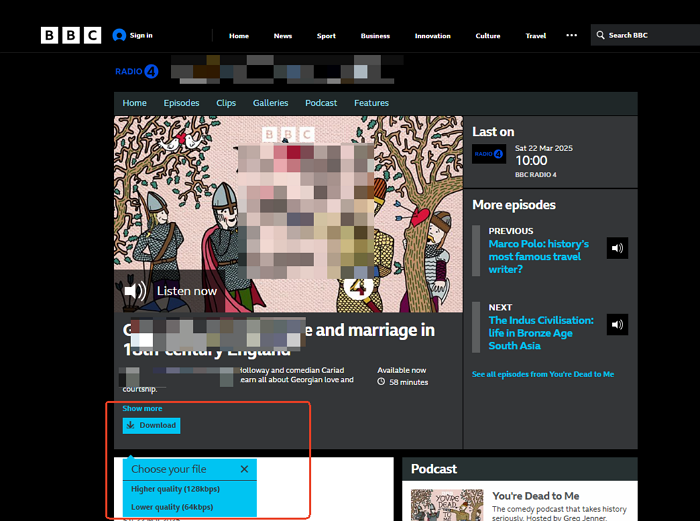Click the Sign in account icon

point(119,35)
